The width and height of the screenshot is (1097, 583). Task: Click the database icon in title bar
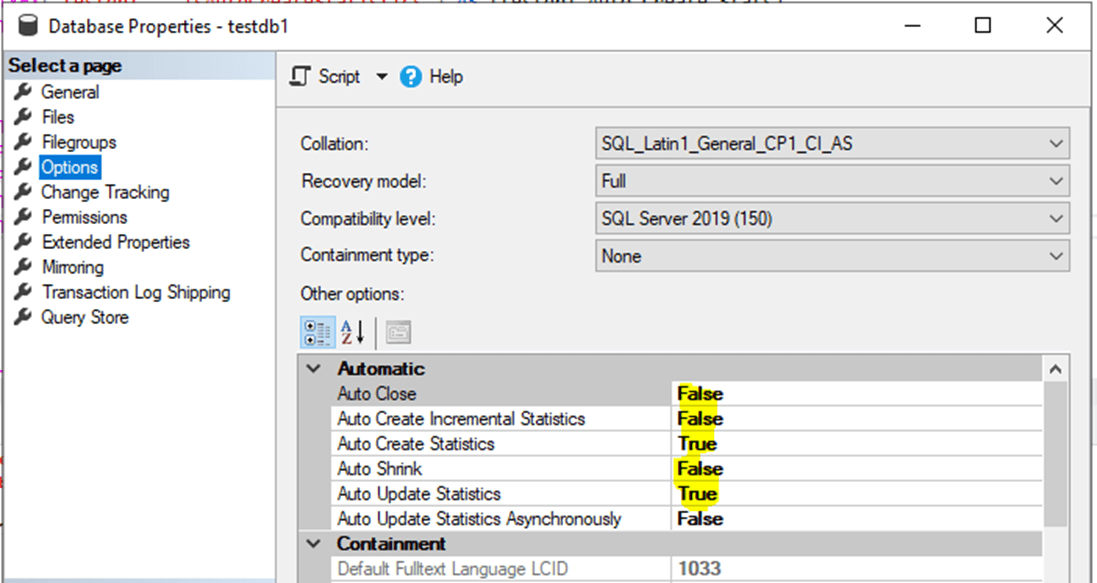28,26
